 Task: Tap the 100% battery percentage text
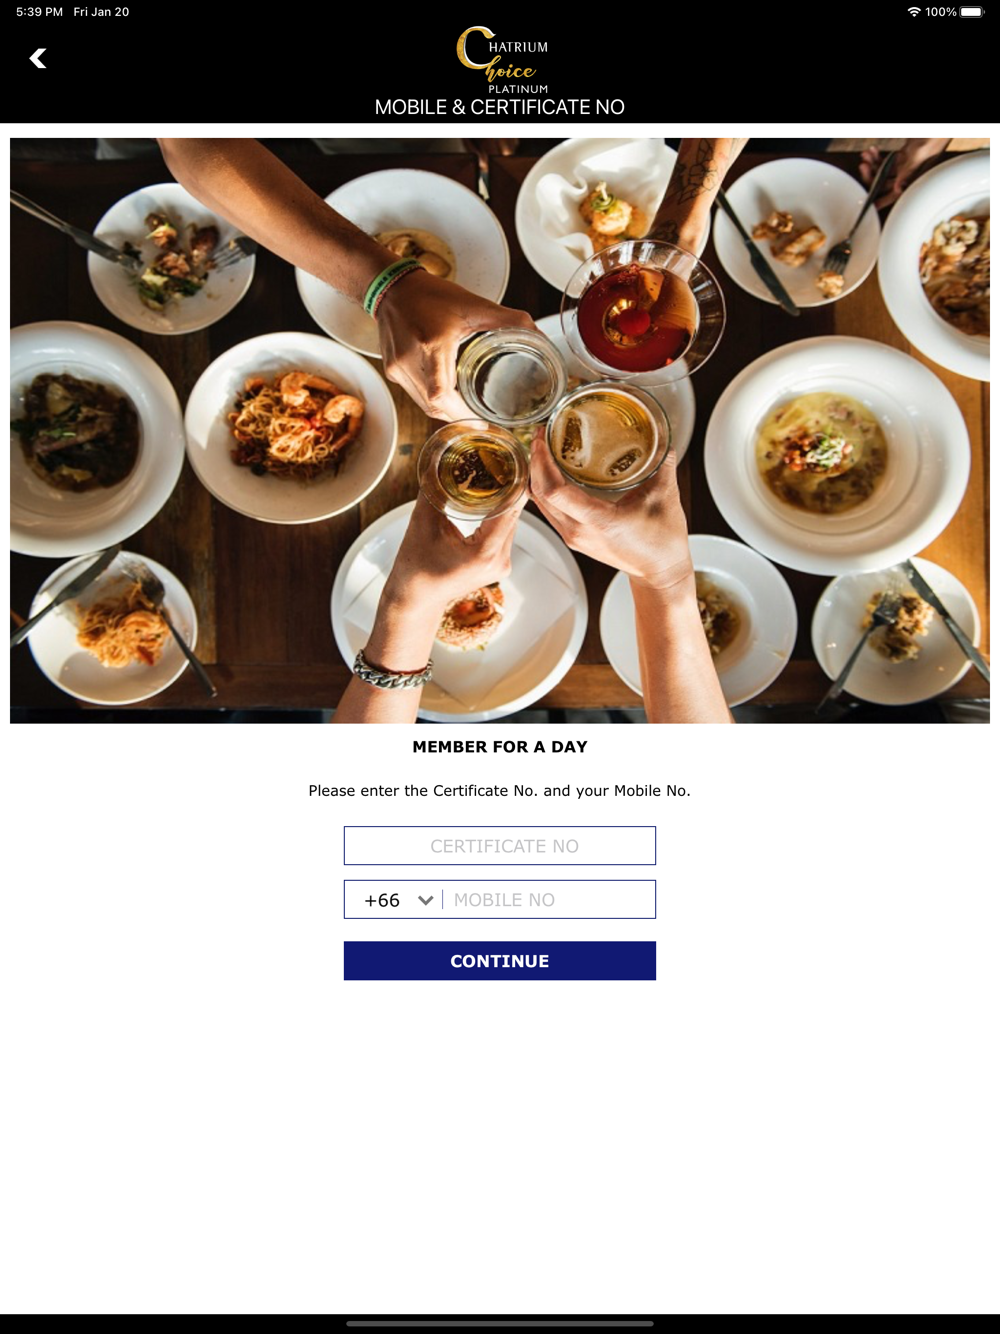tap(941, 12)
